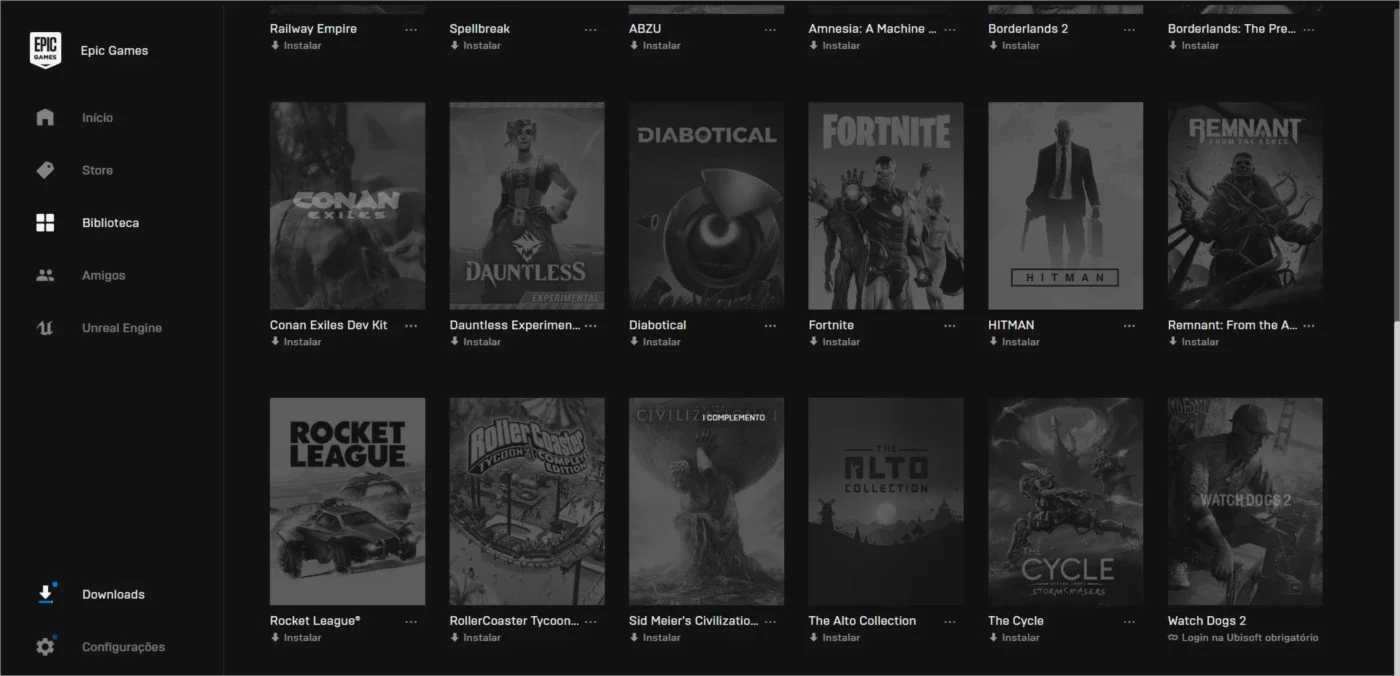Install Spellbreak

[475, 46]
